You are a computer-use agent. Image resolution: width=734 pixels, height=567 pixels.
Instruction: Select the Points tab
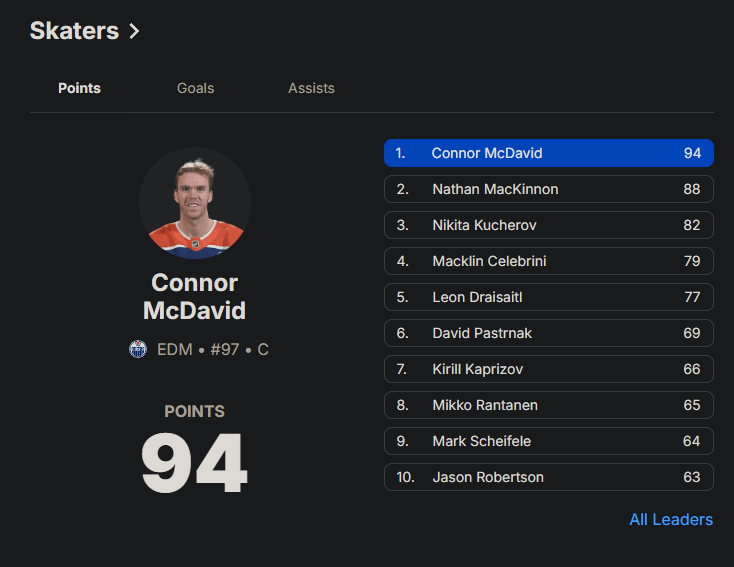(x=79, y=88)
